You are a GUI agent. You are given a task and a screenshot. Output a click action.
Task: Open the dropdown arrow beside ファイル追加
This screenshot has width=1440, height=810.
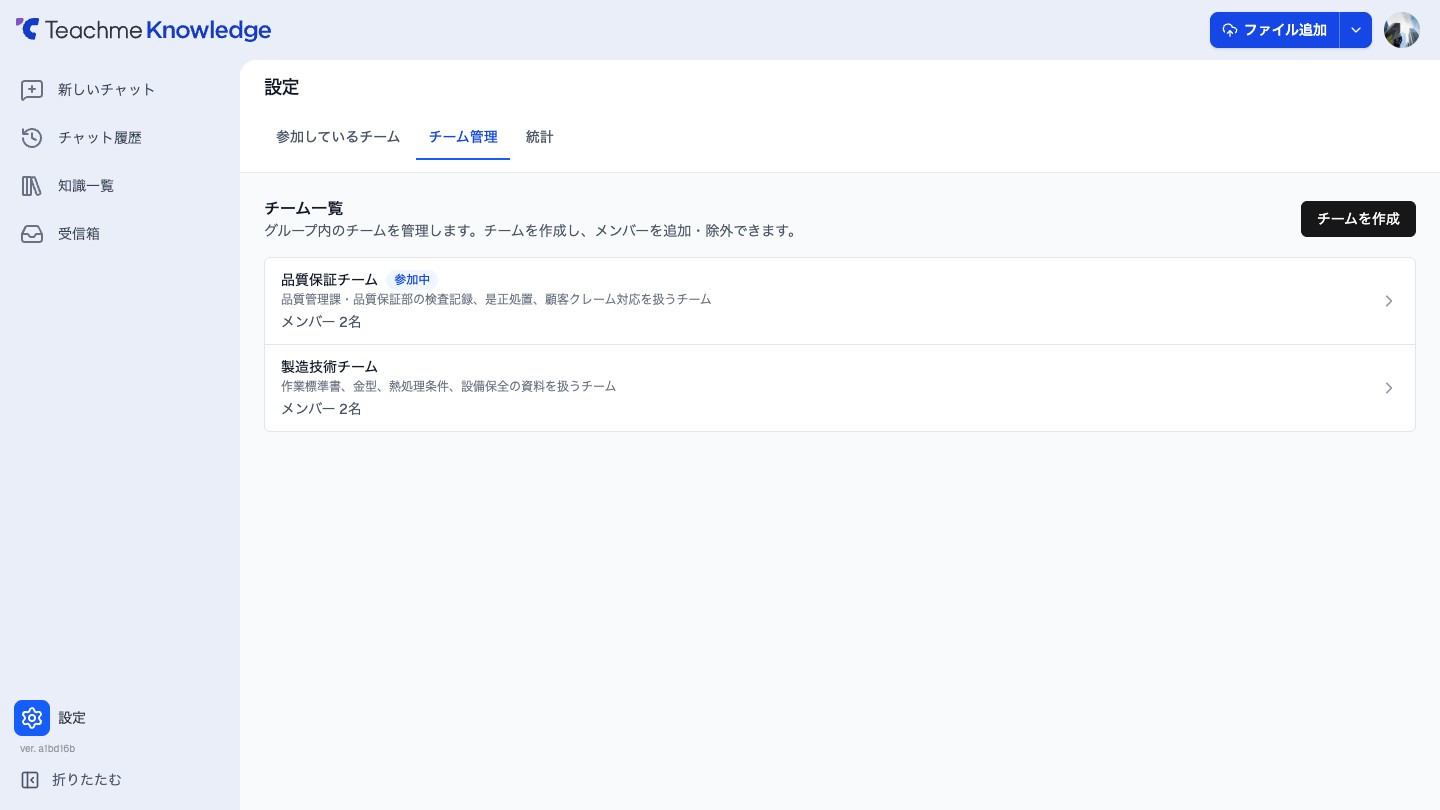coord(1356,30)
